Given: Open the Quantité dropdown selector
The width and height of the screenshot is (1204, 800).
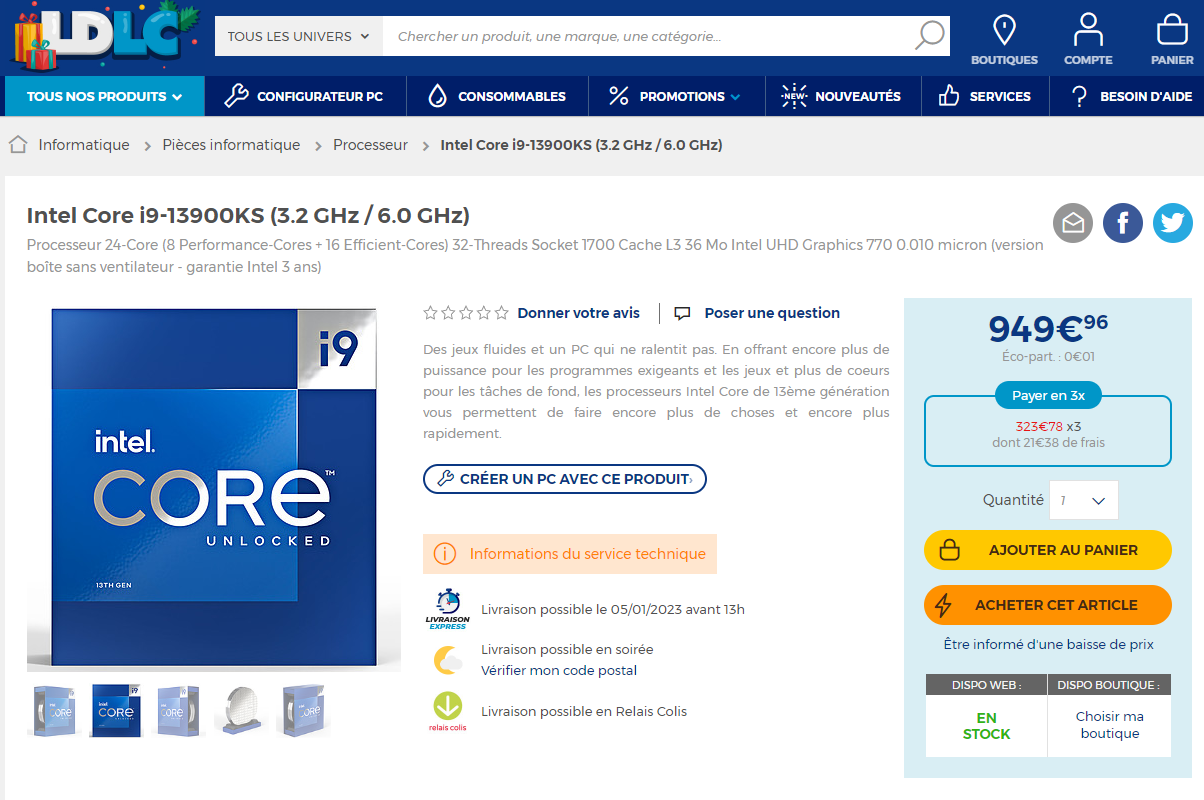Looking at the screenshot, I should point(1084,500).
